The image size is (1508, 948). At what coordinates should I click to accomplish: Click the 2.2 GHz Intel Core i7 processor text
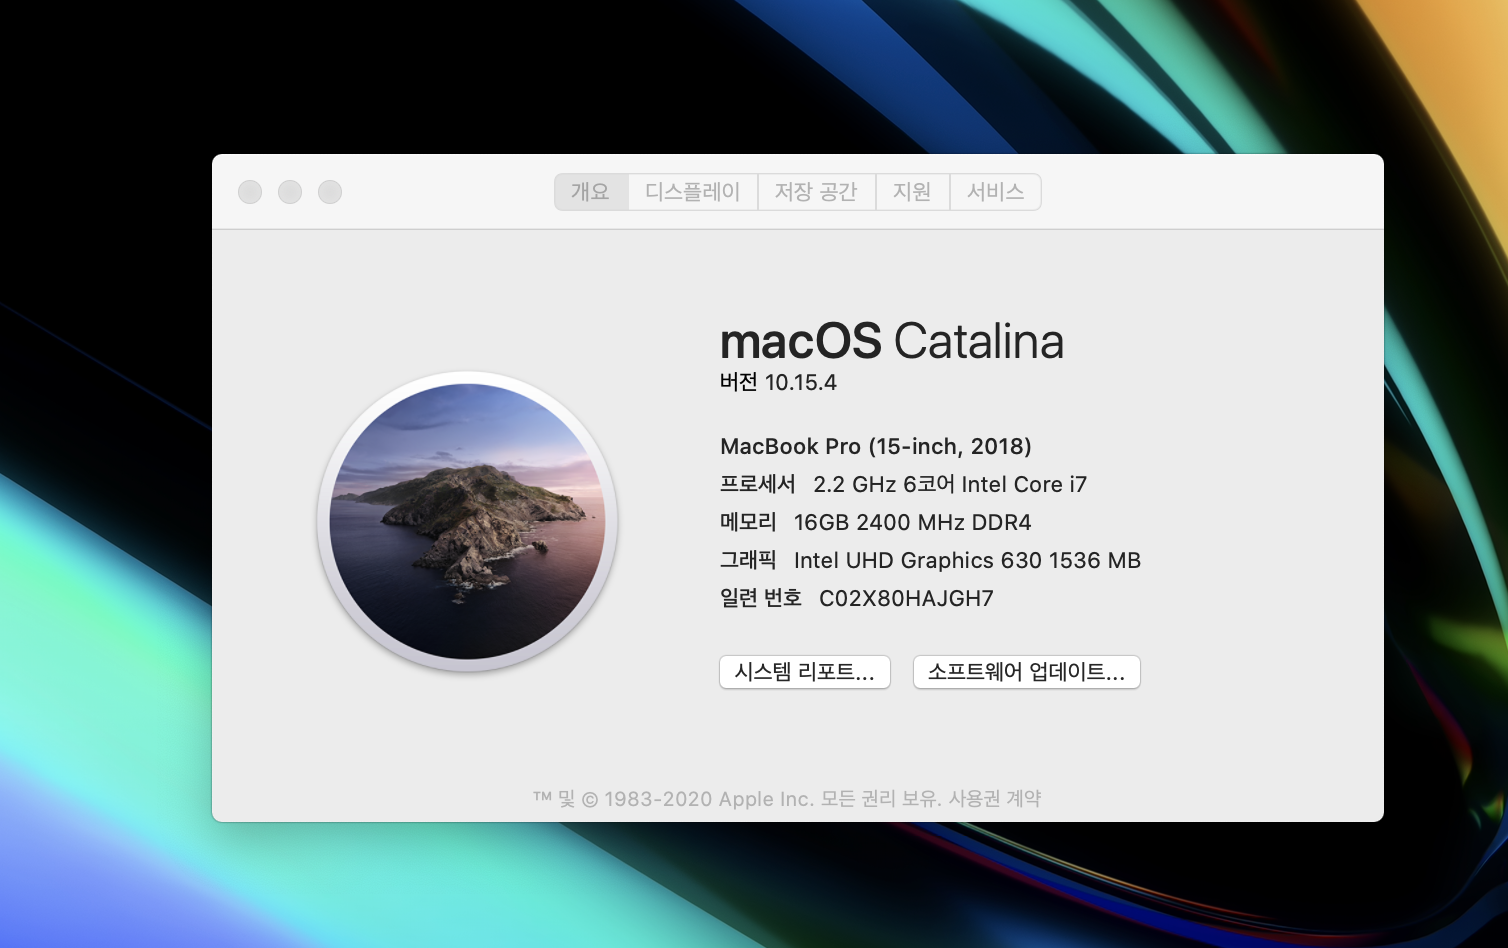click(x=949, y=485)
